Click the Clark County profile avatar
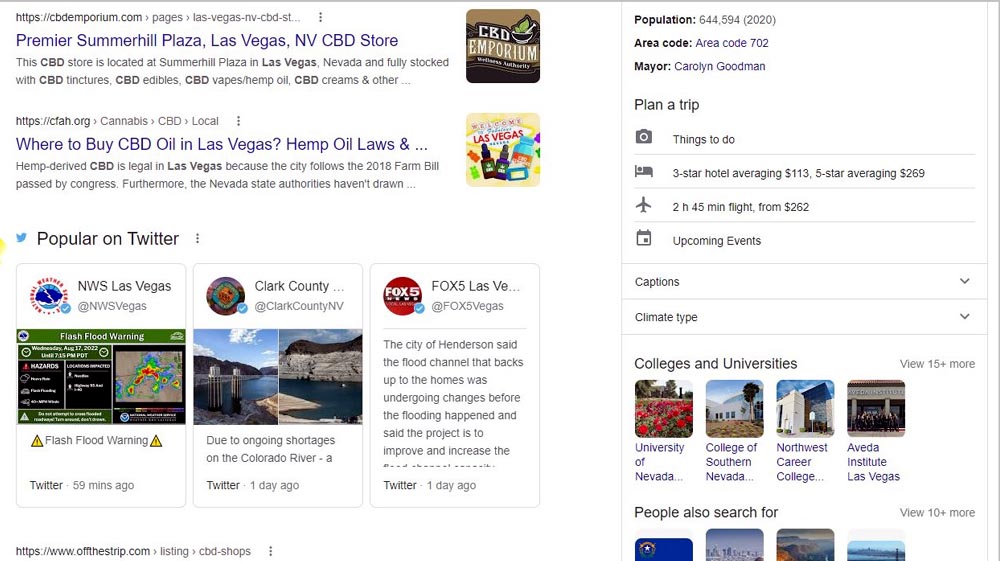This screenshot has width=1000, height=561. pos(226,296)
